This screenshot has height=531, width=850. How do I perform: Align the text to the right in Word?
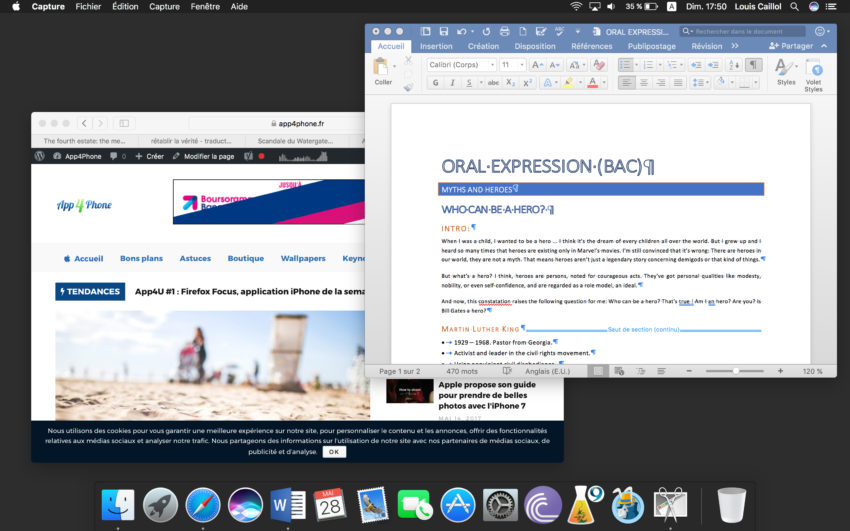661,83
